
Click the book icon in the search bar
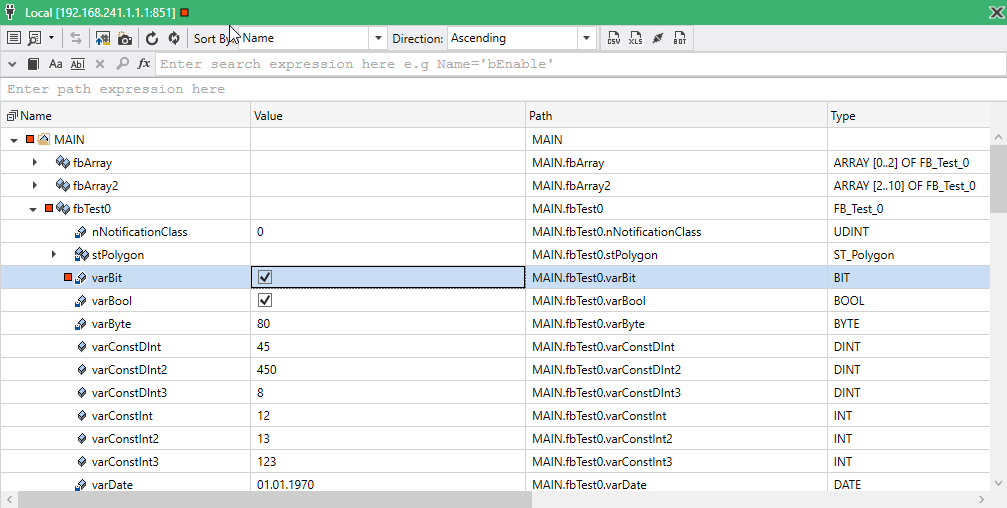33,64
